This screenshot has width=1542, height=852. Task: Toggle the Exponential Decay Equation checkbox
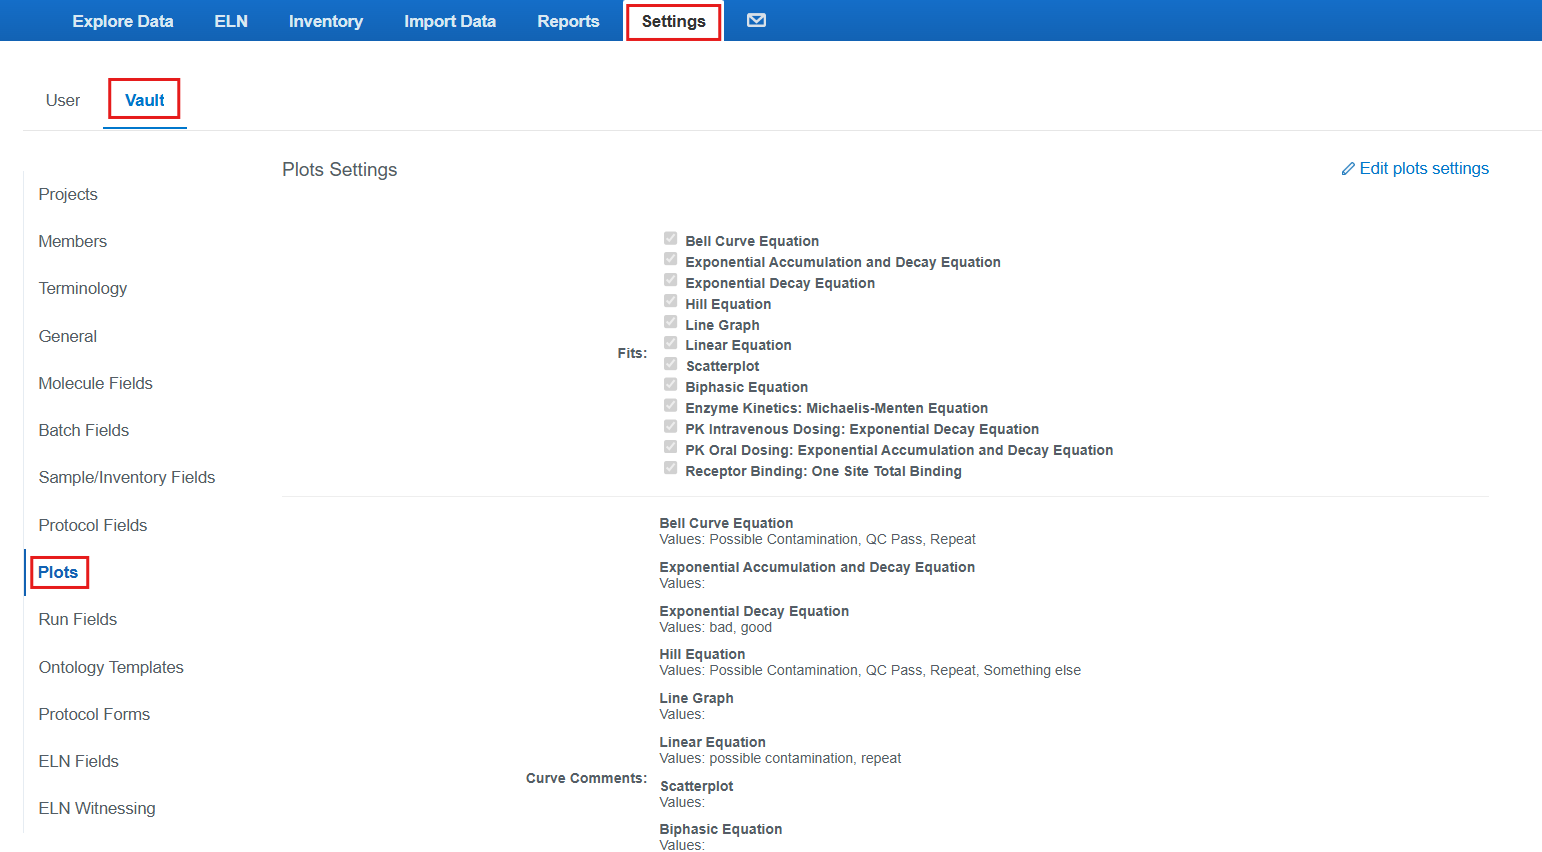[671, 280]
